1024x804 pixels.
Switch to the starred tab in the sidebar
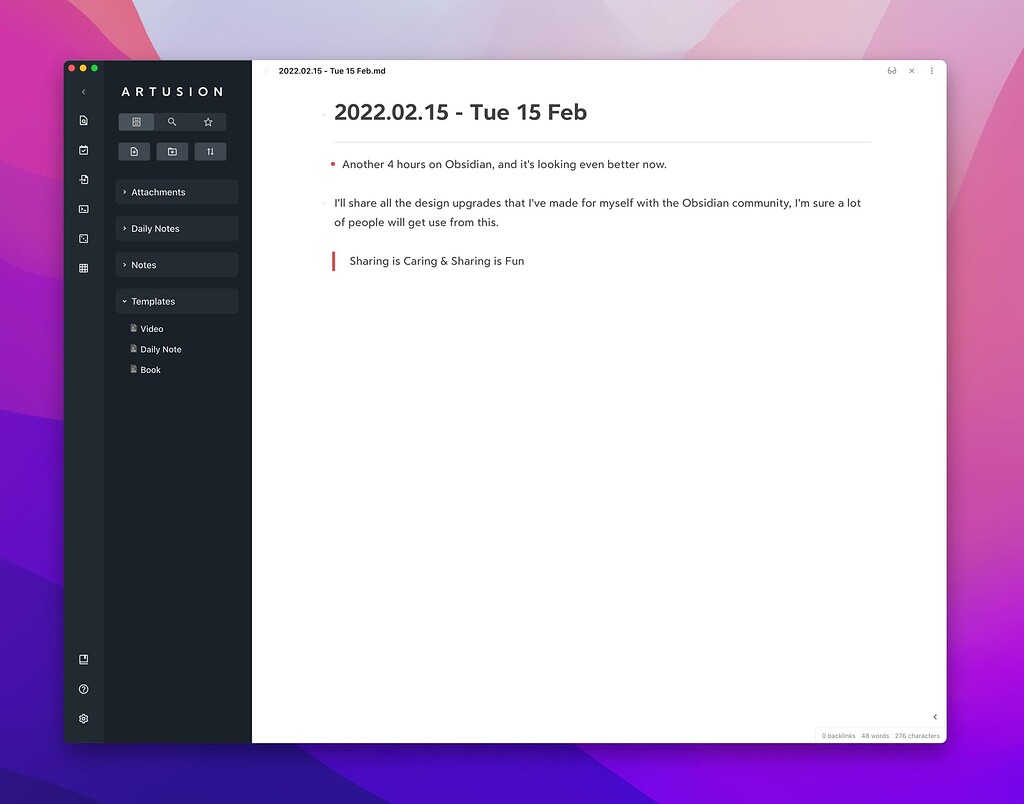208,122
